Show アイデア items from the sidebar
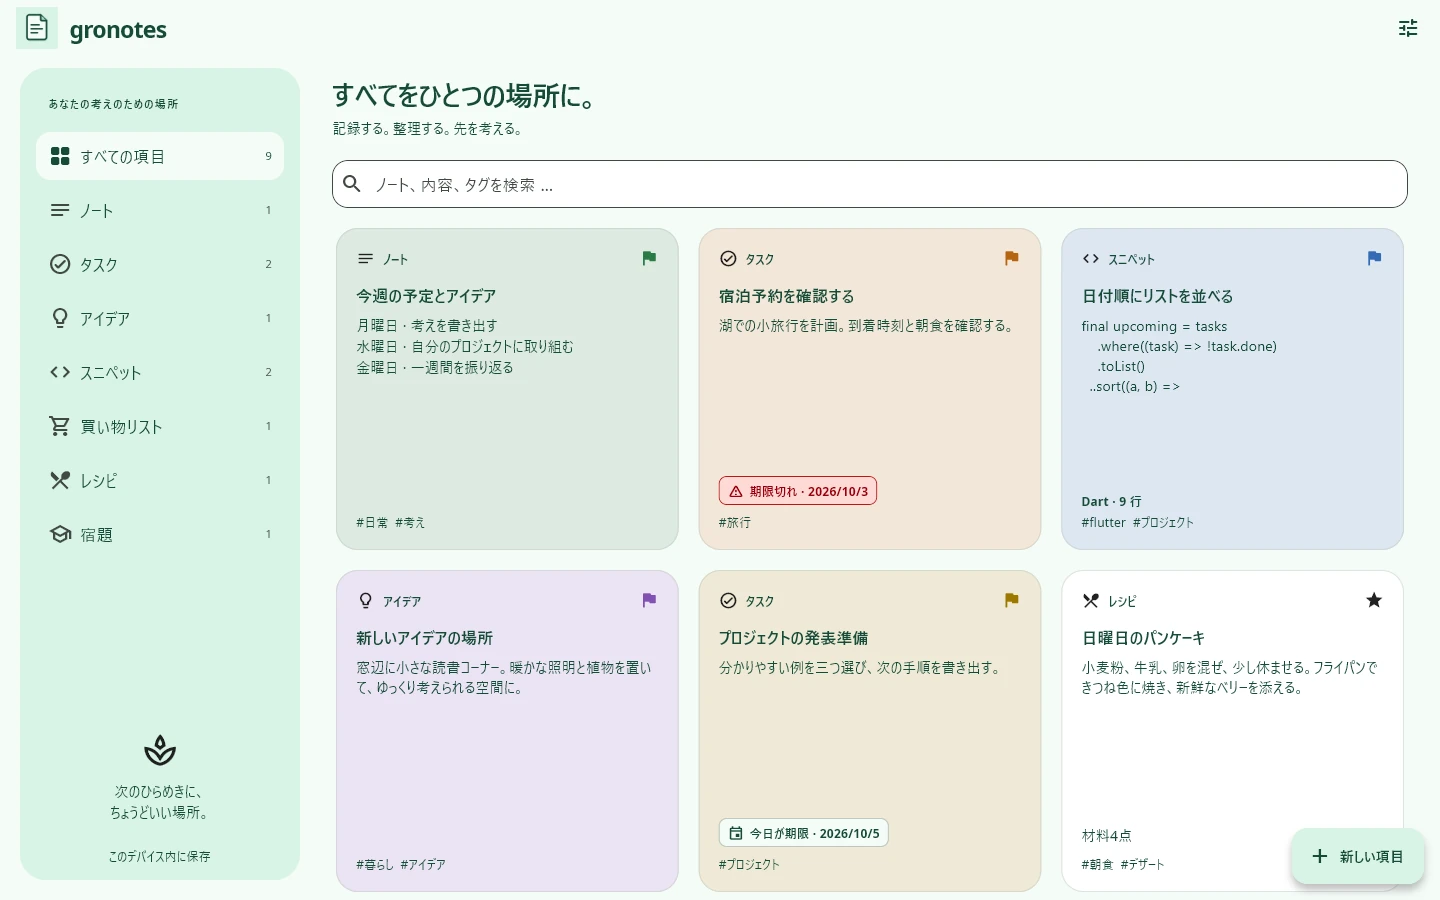 pos(160,318)
